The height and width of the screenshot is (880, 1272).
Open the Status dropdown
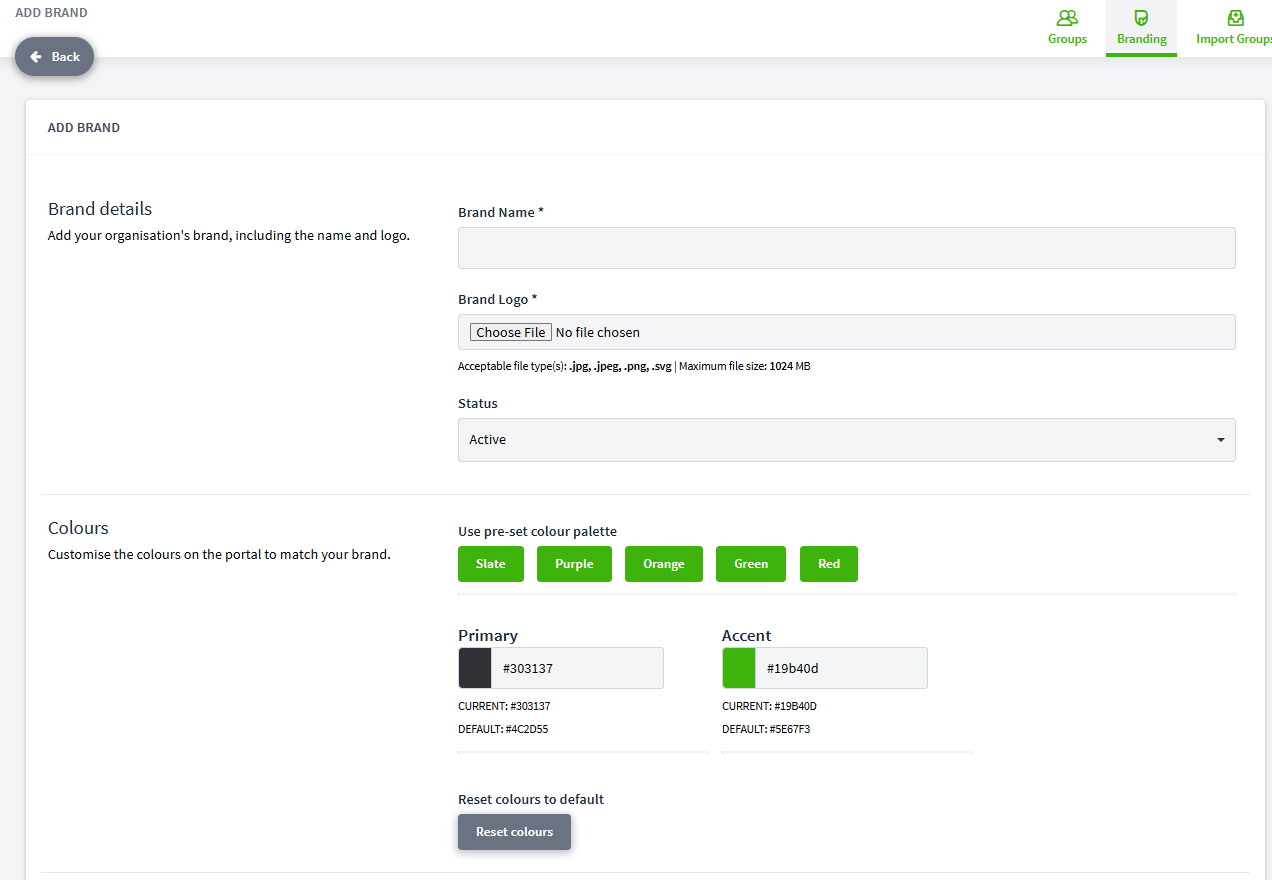click(x=846, y=440)
